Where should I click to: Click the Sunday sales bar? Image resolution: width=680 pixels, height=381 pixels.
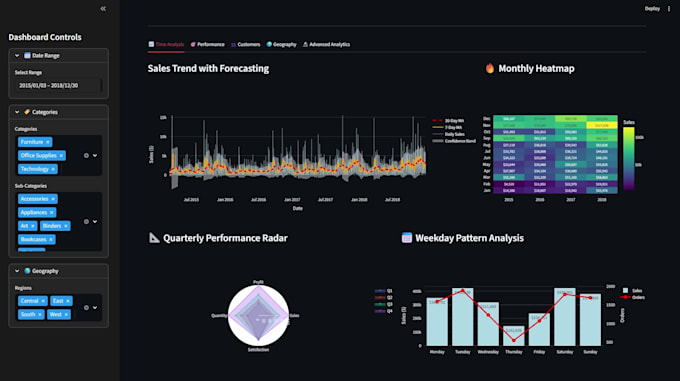tap(590, 320)
